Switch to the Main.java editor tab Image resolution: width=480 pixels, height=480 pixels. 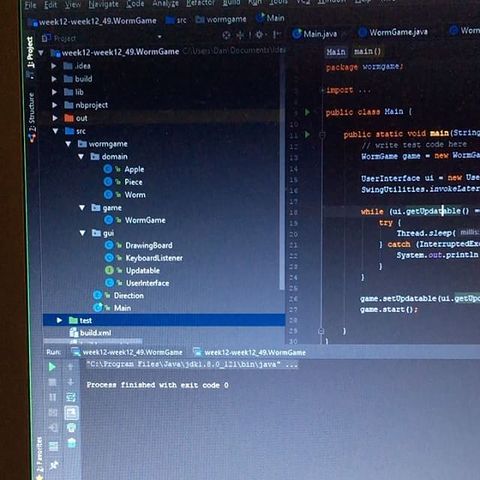pyautogui.click(x=315, y=34)
